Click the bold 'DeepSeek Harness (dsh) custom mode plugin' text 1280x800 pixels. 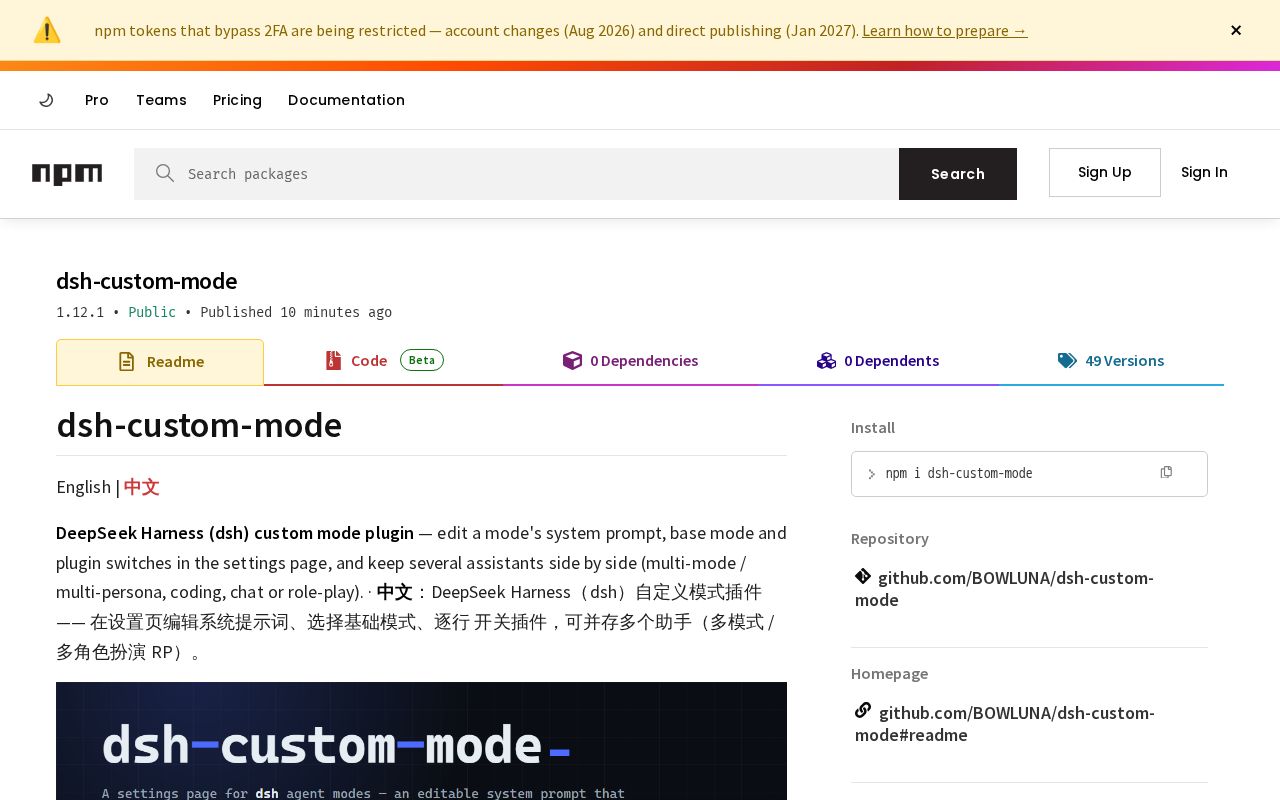click(235, 533)
